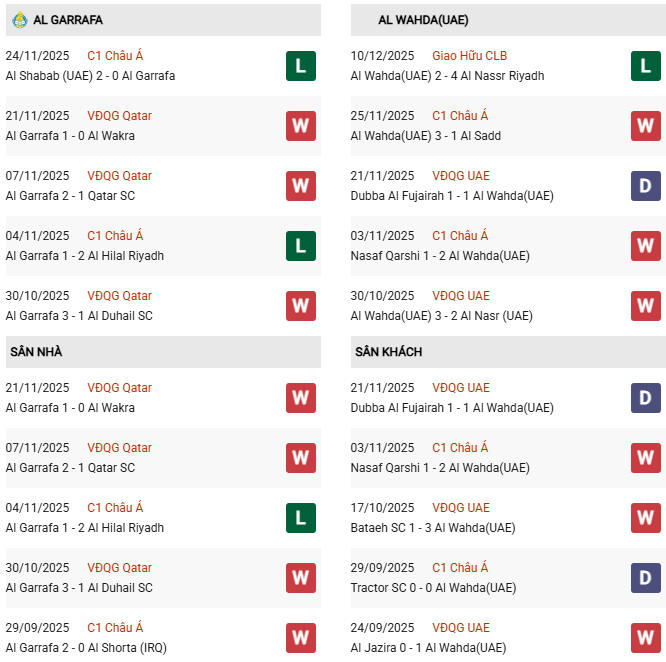Select the SÂN KHÁCH section header

388,352
